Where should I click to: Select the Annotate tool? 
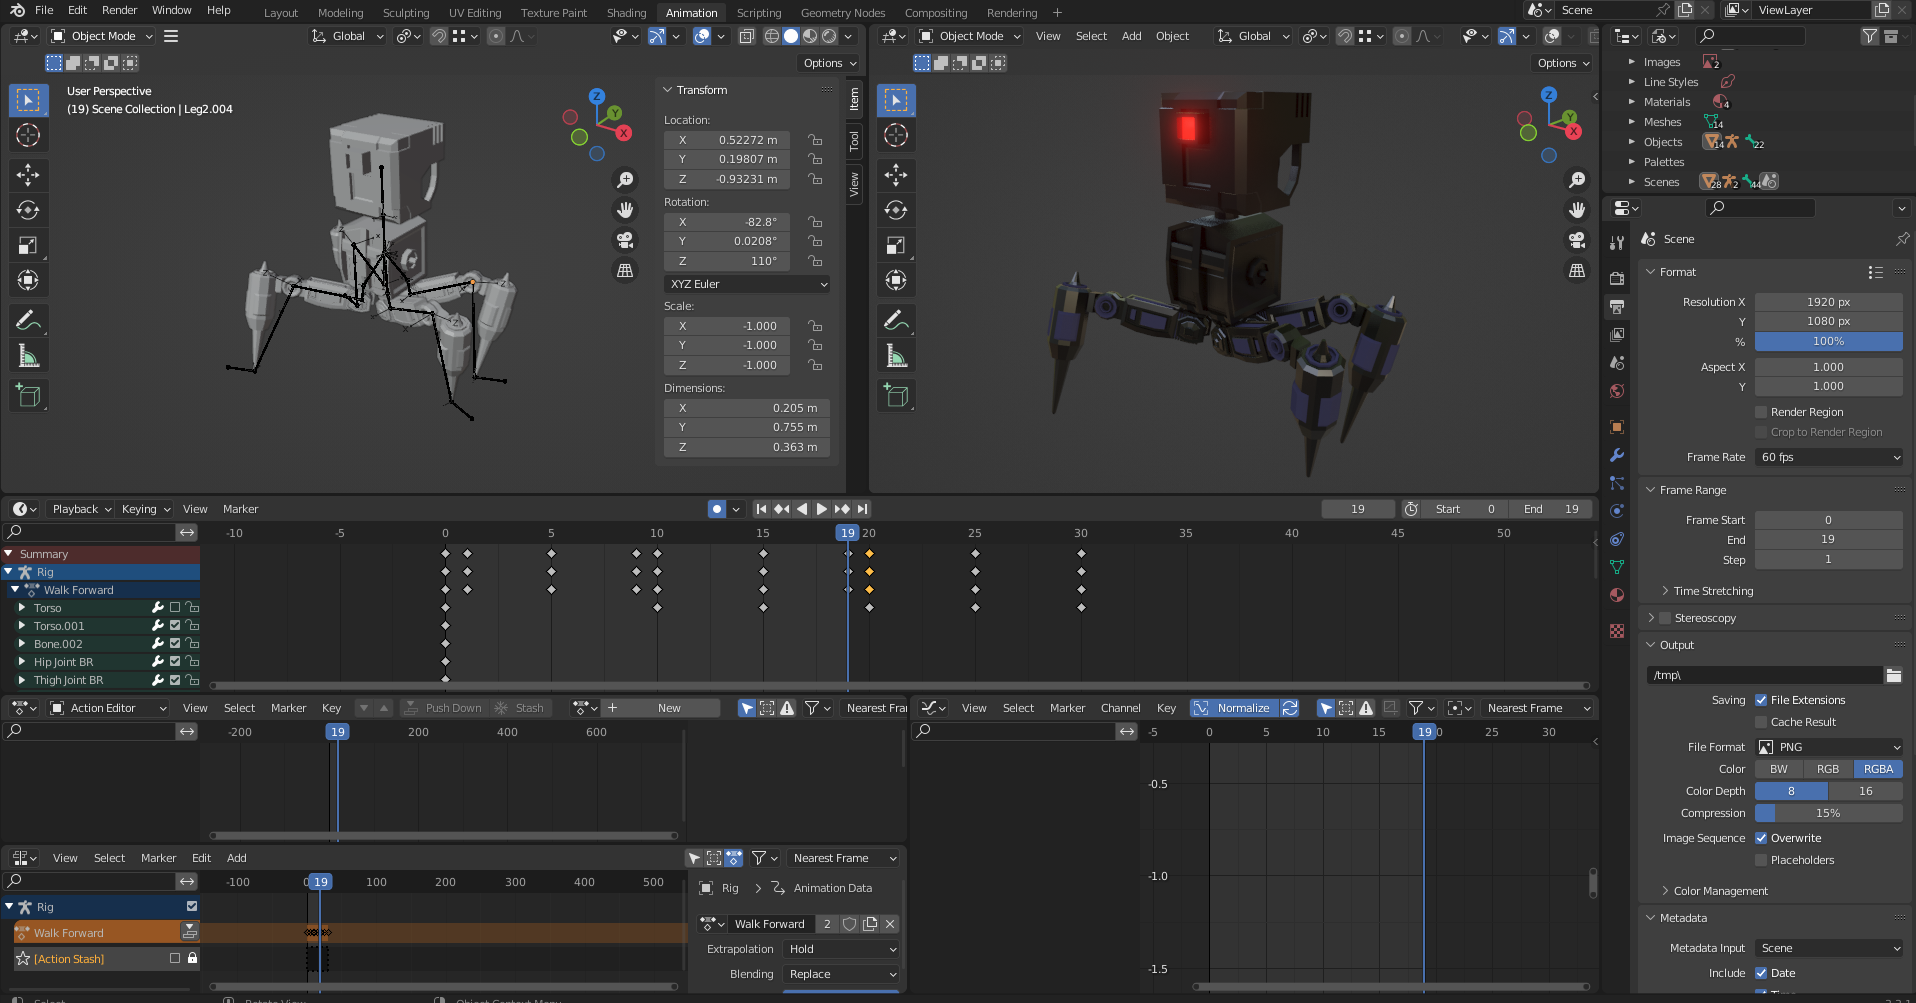pyautogui.click(x=29, y=320)
